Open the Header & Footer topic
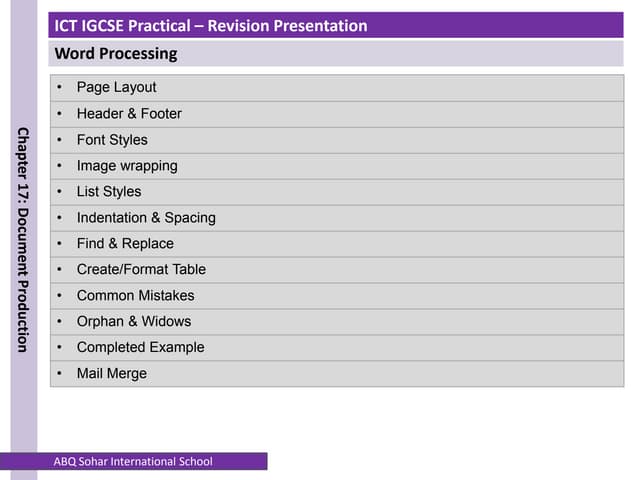 pyautogui.click(x=129, y=114)
